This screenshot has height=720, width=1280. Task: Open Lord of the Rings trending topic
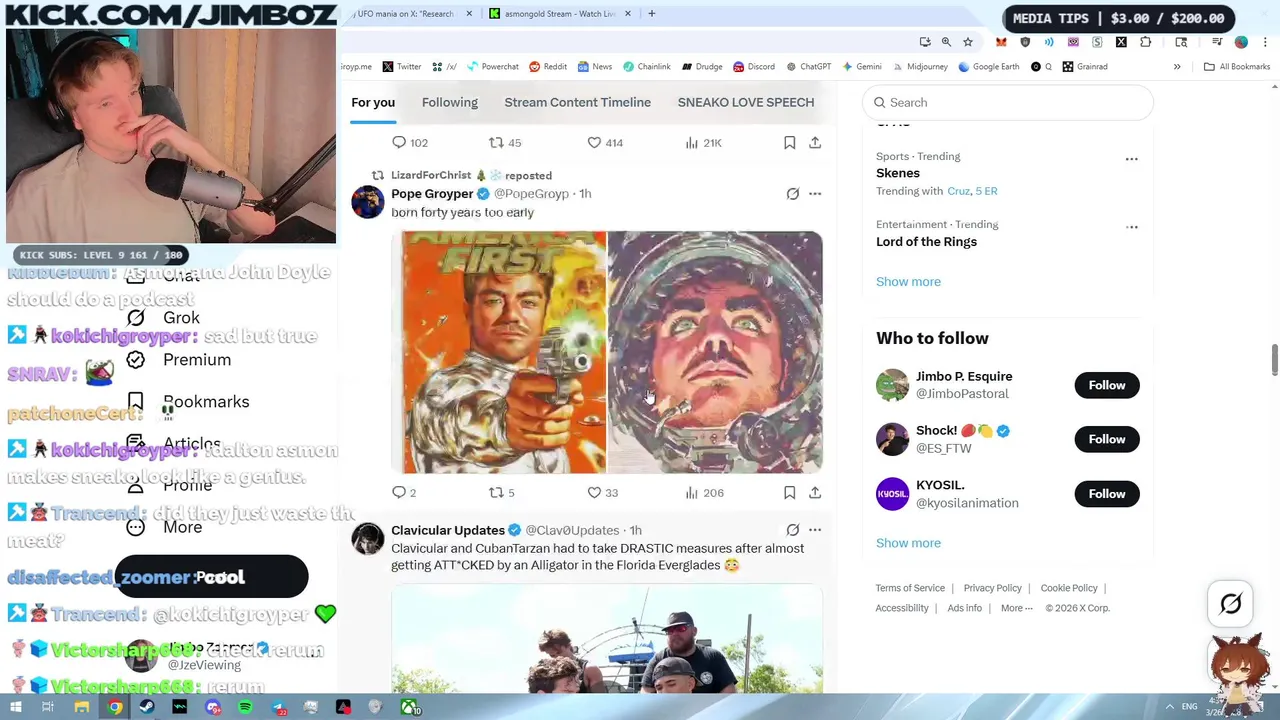[926, 241]
